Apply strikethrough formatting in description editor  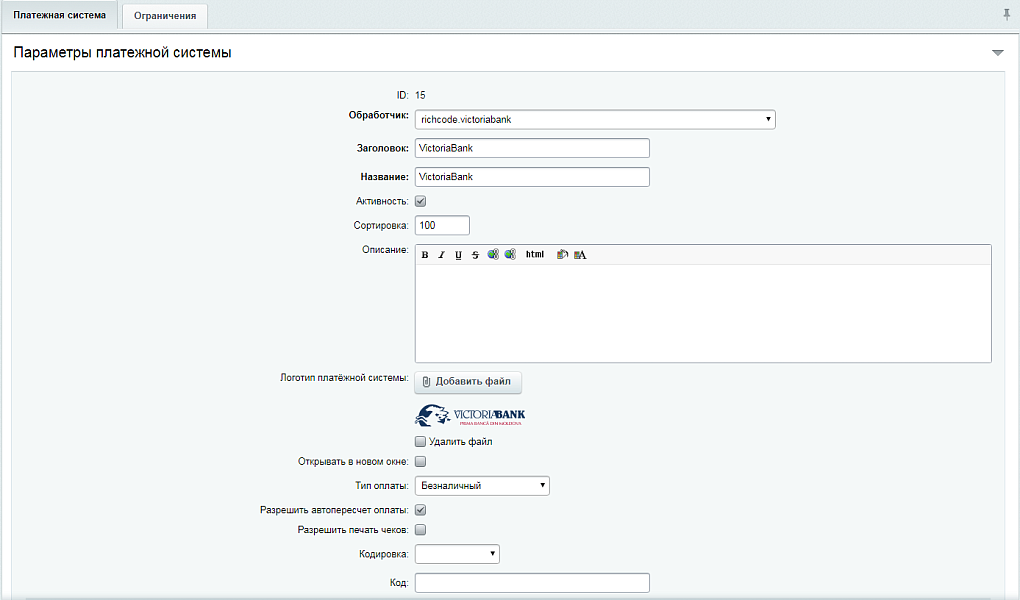coord(475,255)
